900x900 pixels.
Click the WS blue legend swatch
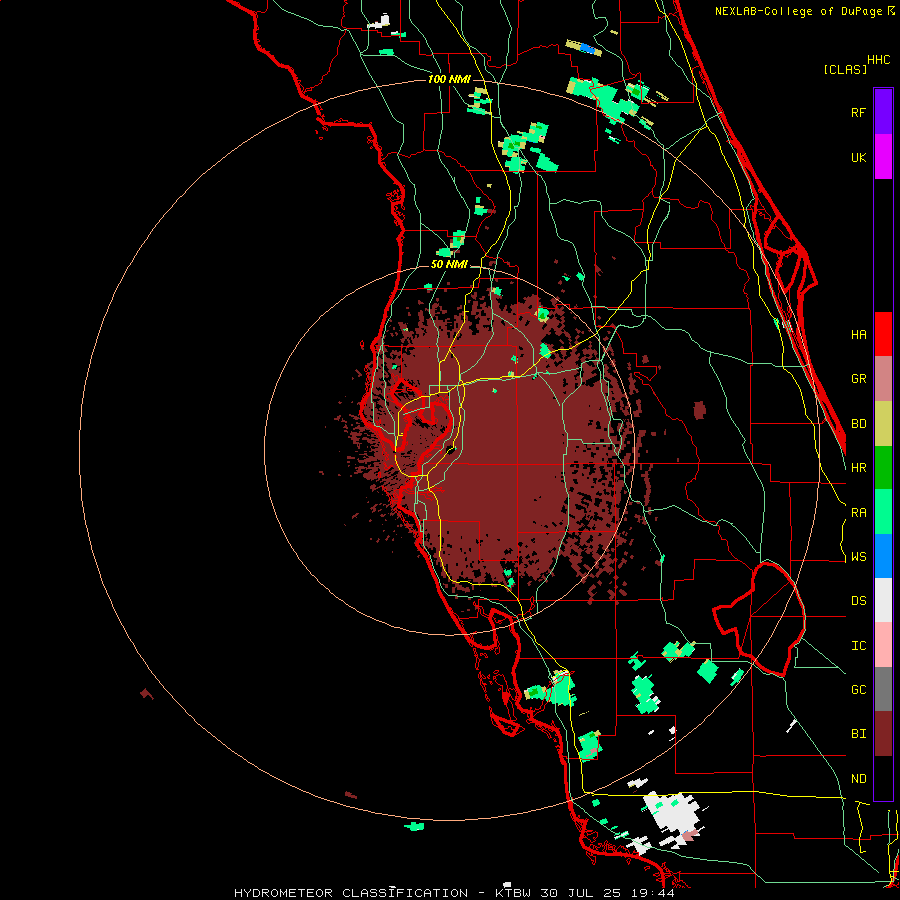tap(883, 556)
